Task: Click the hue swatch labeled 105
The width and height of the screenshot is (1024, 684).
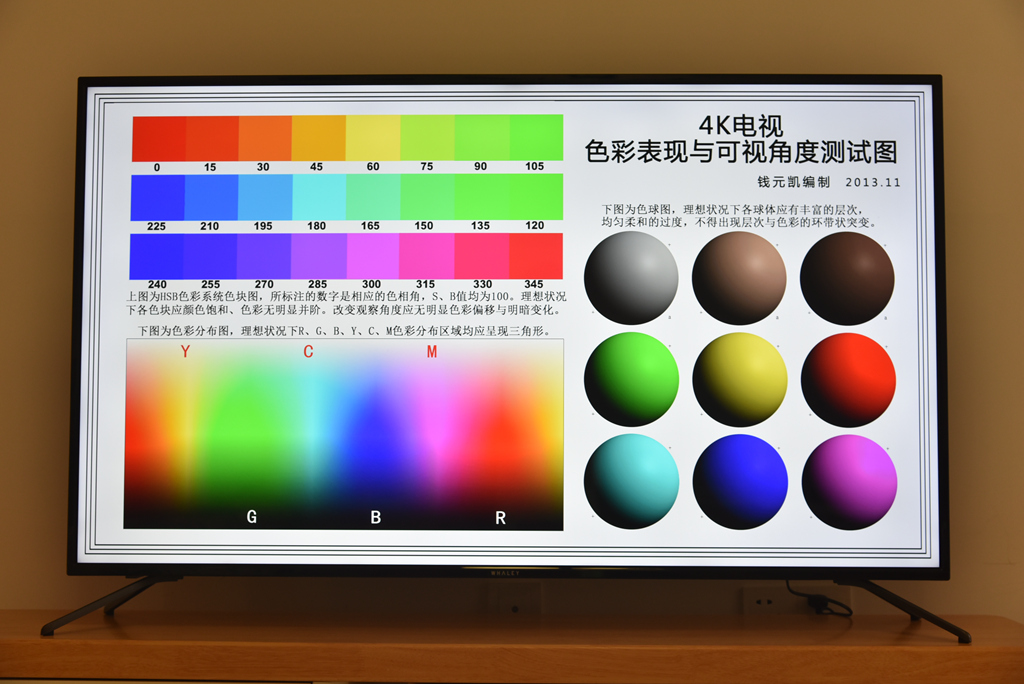Action: click(536, 140)
